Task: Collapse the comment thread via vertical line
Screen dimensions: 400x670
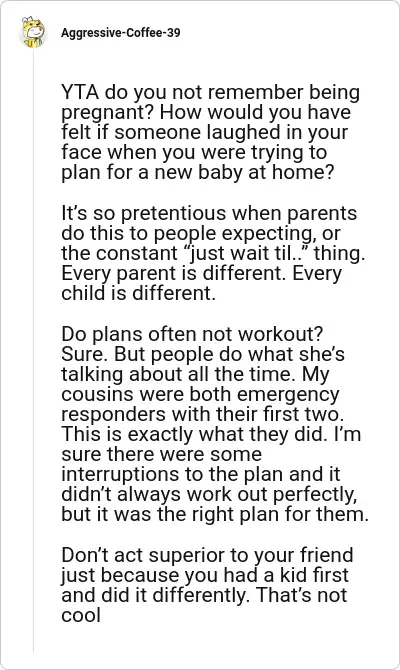Action: (x=33, y=350)
